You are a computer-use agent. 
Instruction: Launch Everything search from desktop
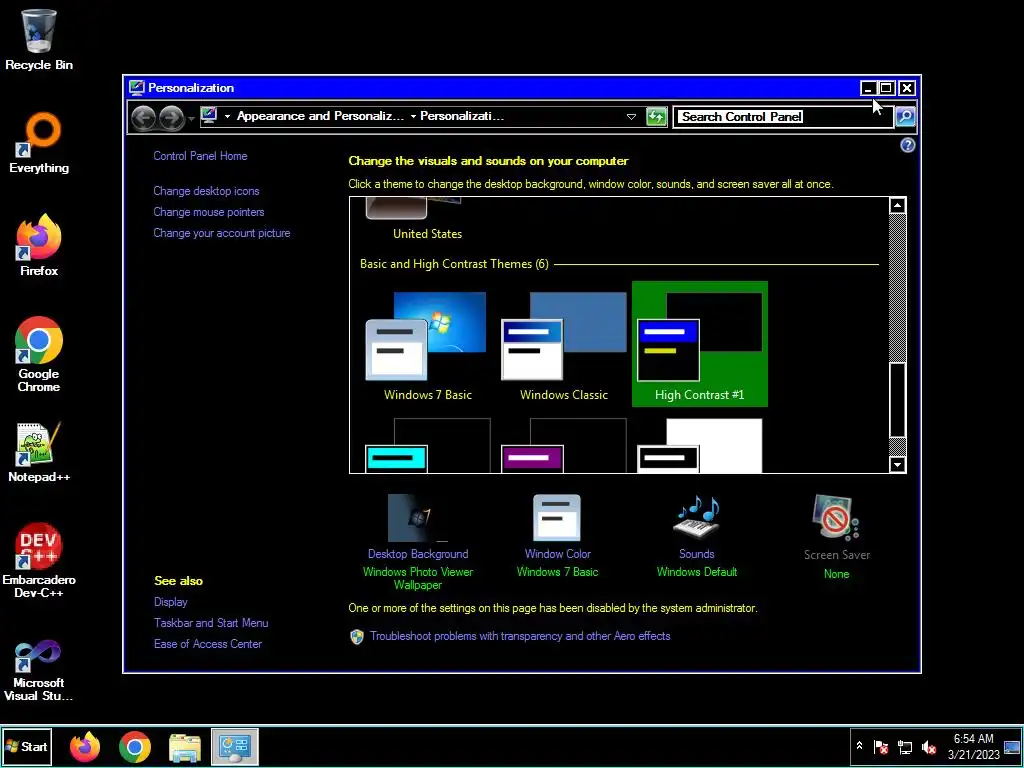39,143
